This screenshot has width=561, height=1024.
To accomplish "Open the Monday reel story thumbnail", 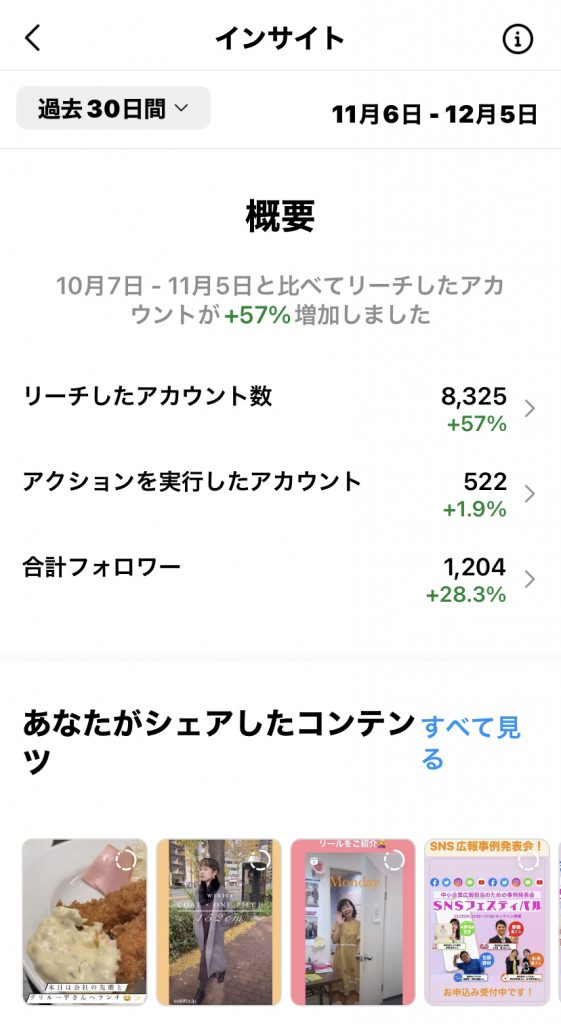I will coord(353,921).
